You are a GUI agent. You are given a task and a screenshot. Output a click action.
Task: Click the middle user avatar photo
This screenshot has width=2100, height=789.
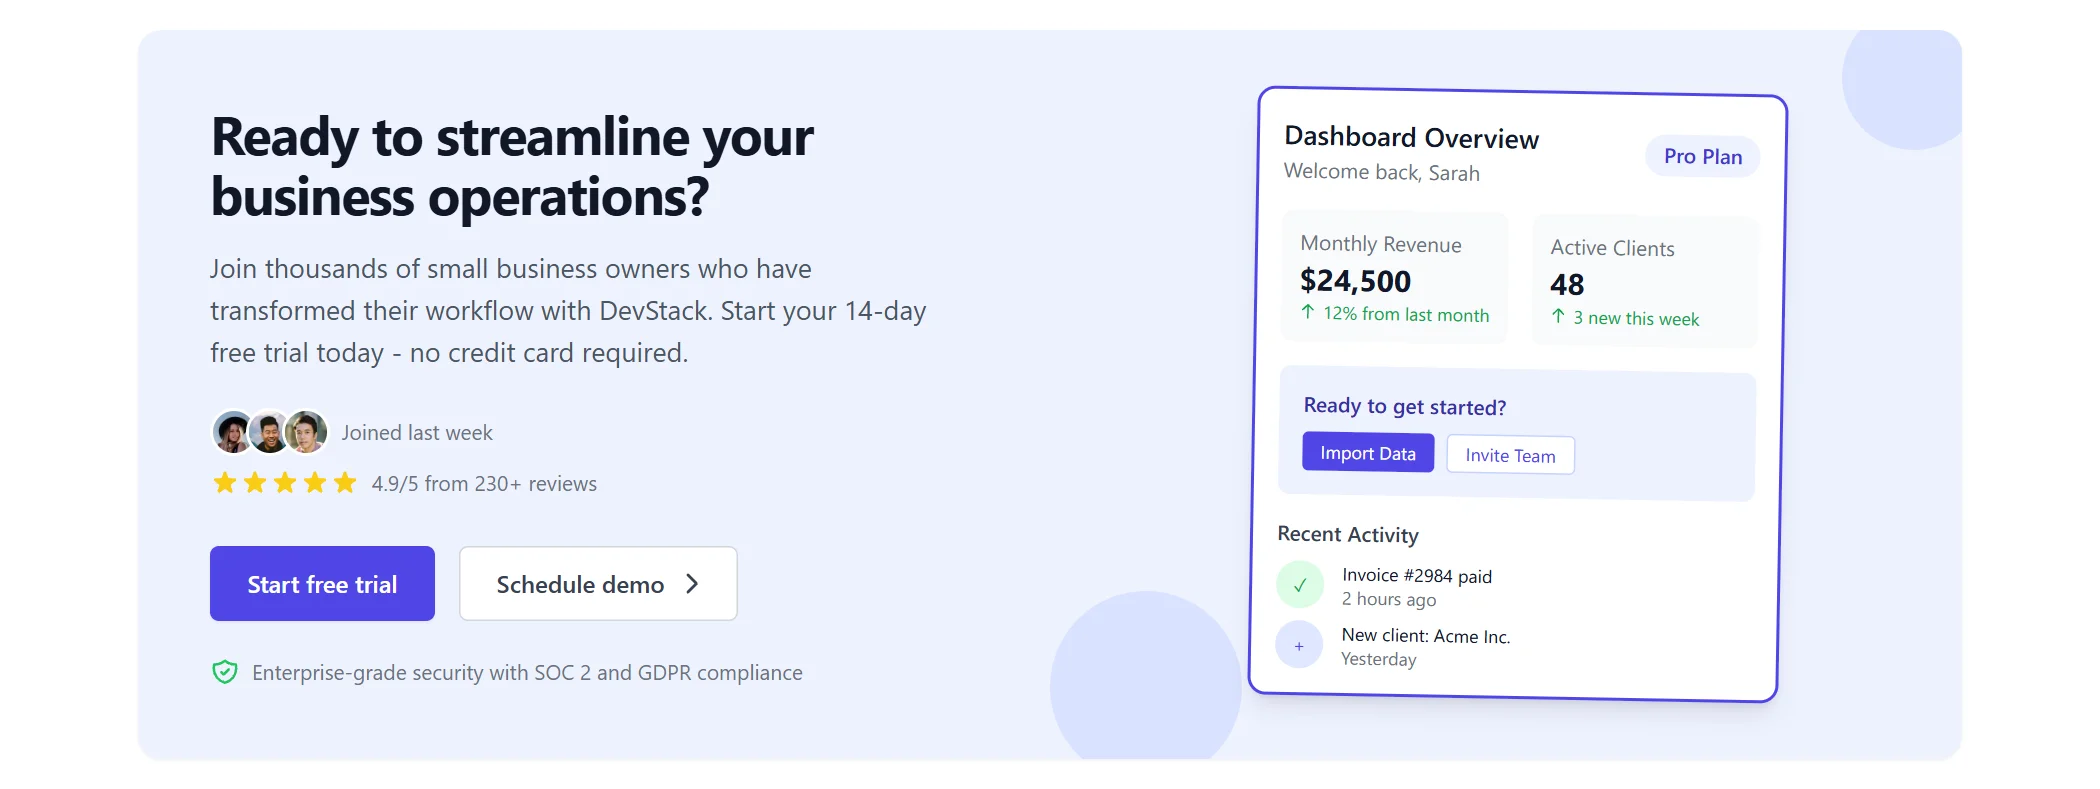[269, 432]
